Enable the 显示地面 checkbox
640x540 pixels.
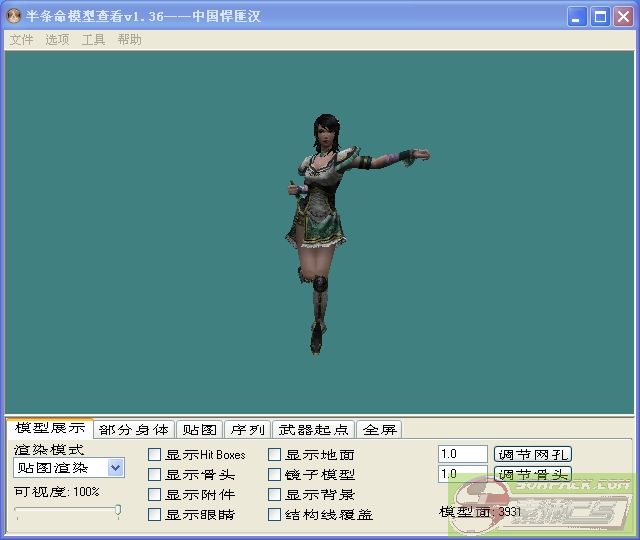click(275, 455)
